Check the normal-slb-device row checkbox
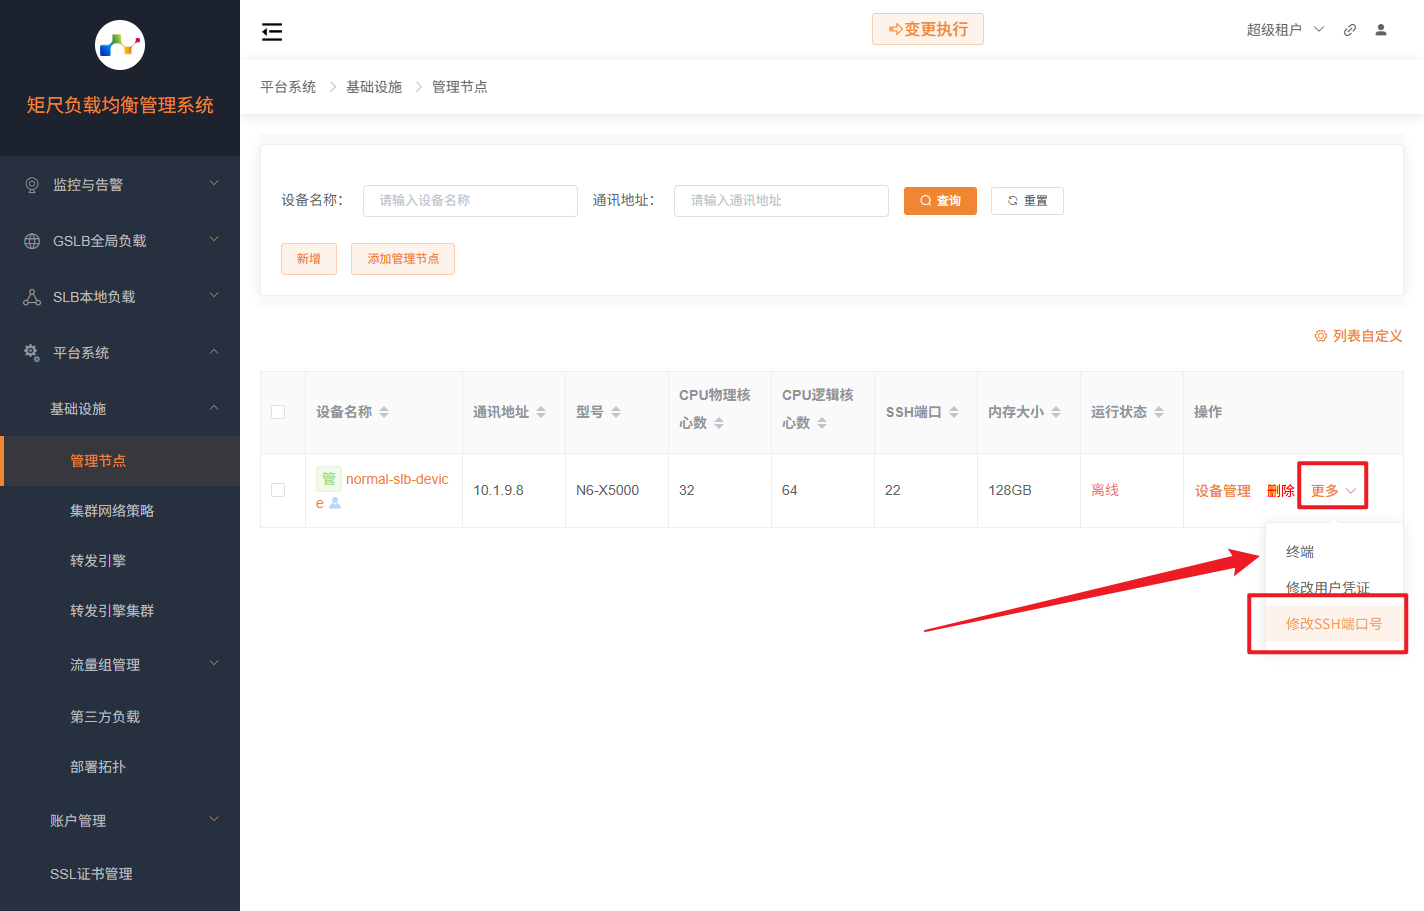The image size is (1424, 911). pos(278,490)
